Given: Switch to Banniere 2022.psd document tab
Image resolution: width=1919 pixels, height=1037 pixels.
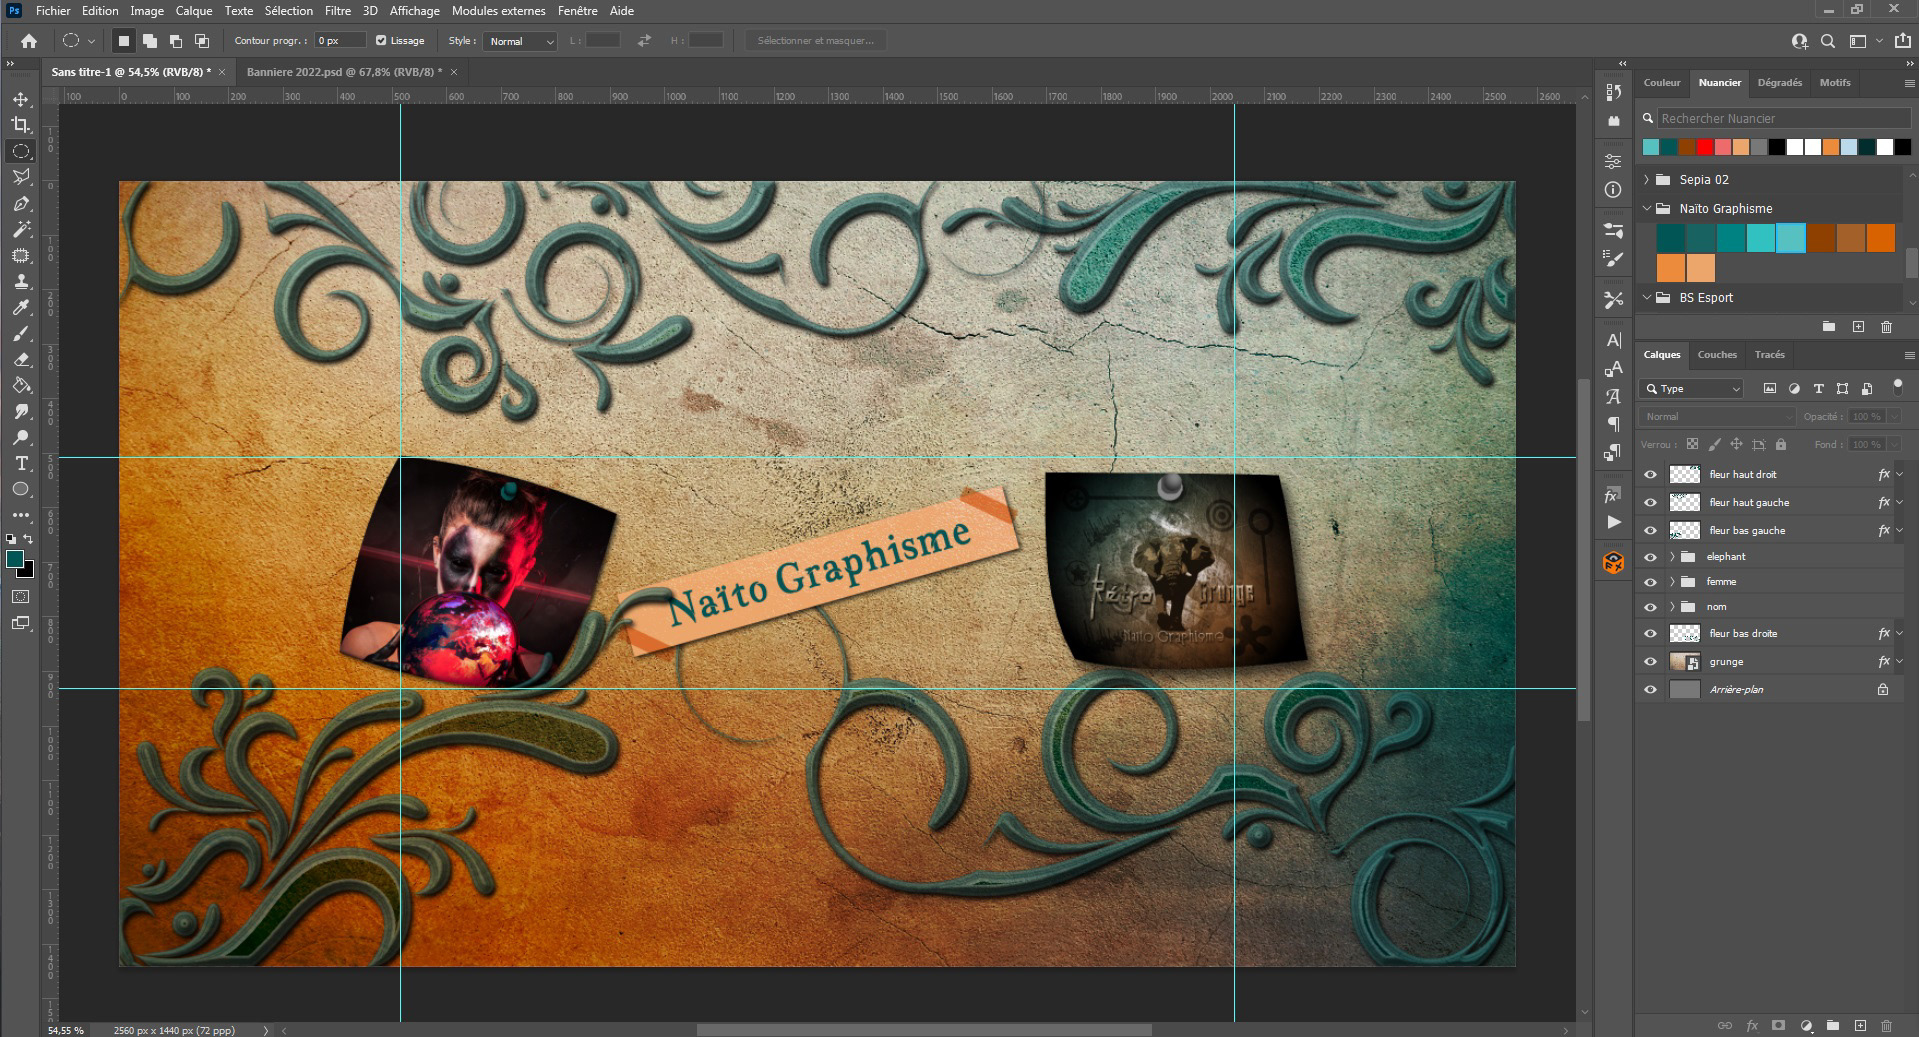Looking at the screenshot, I should pos(343,72).
